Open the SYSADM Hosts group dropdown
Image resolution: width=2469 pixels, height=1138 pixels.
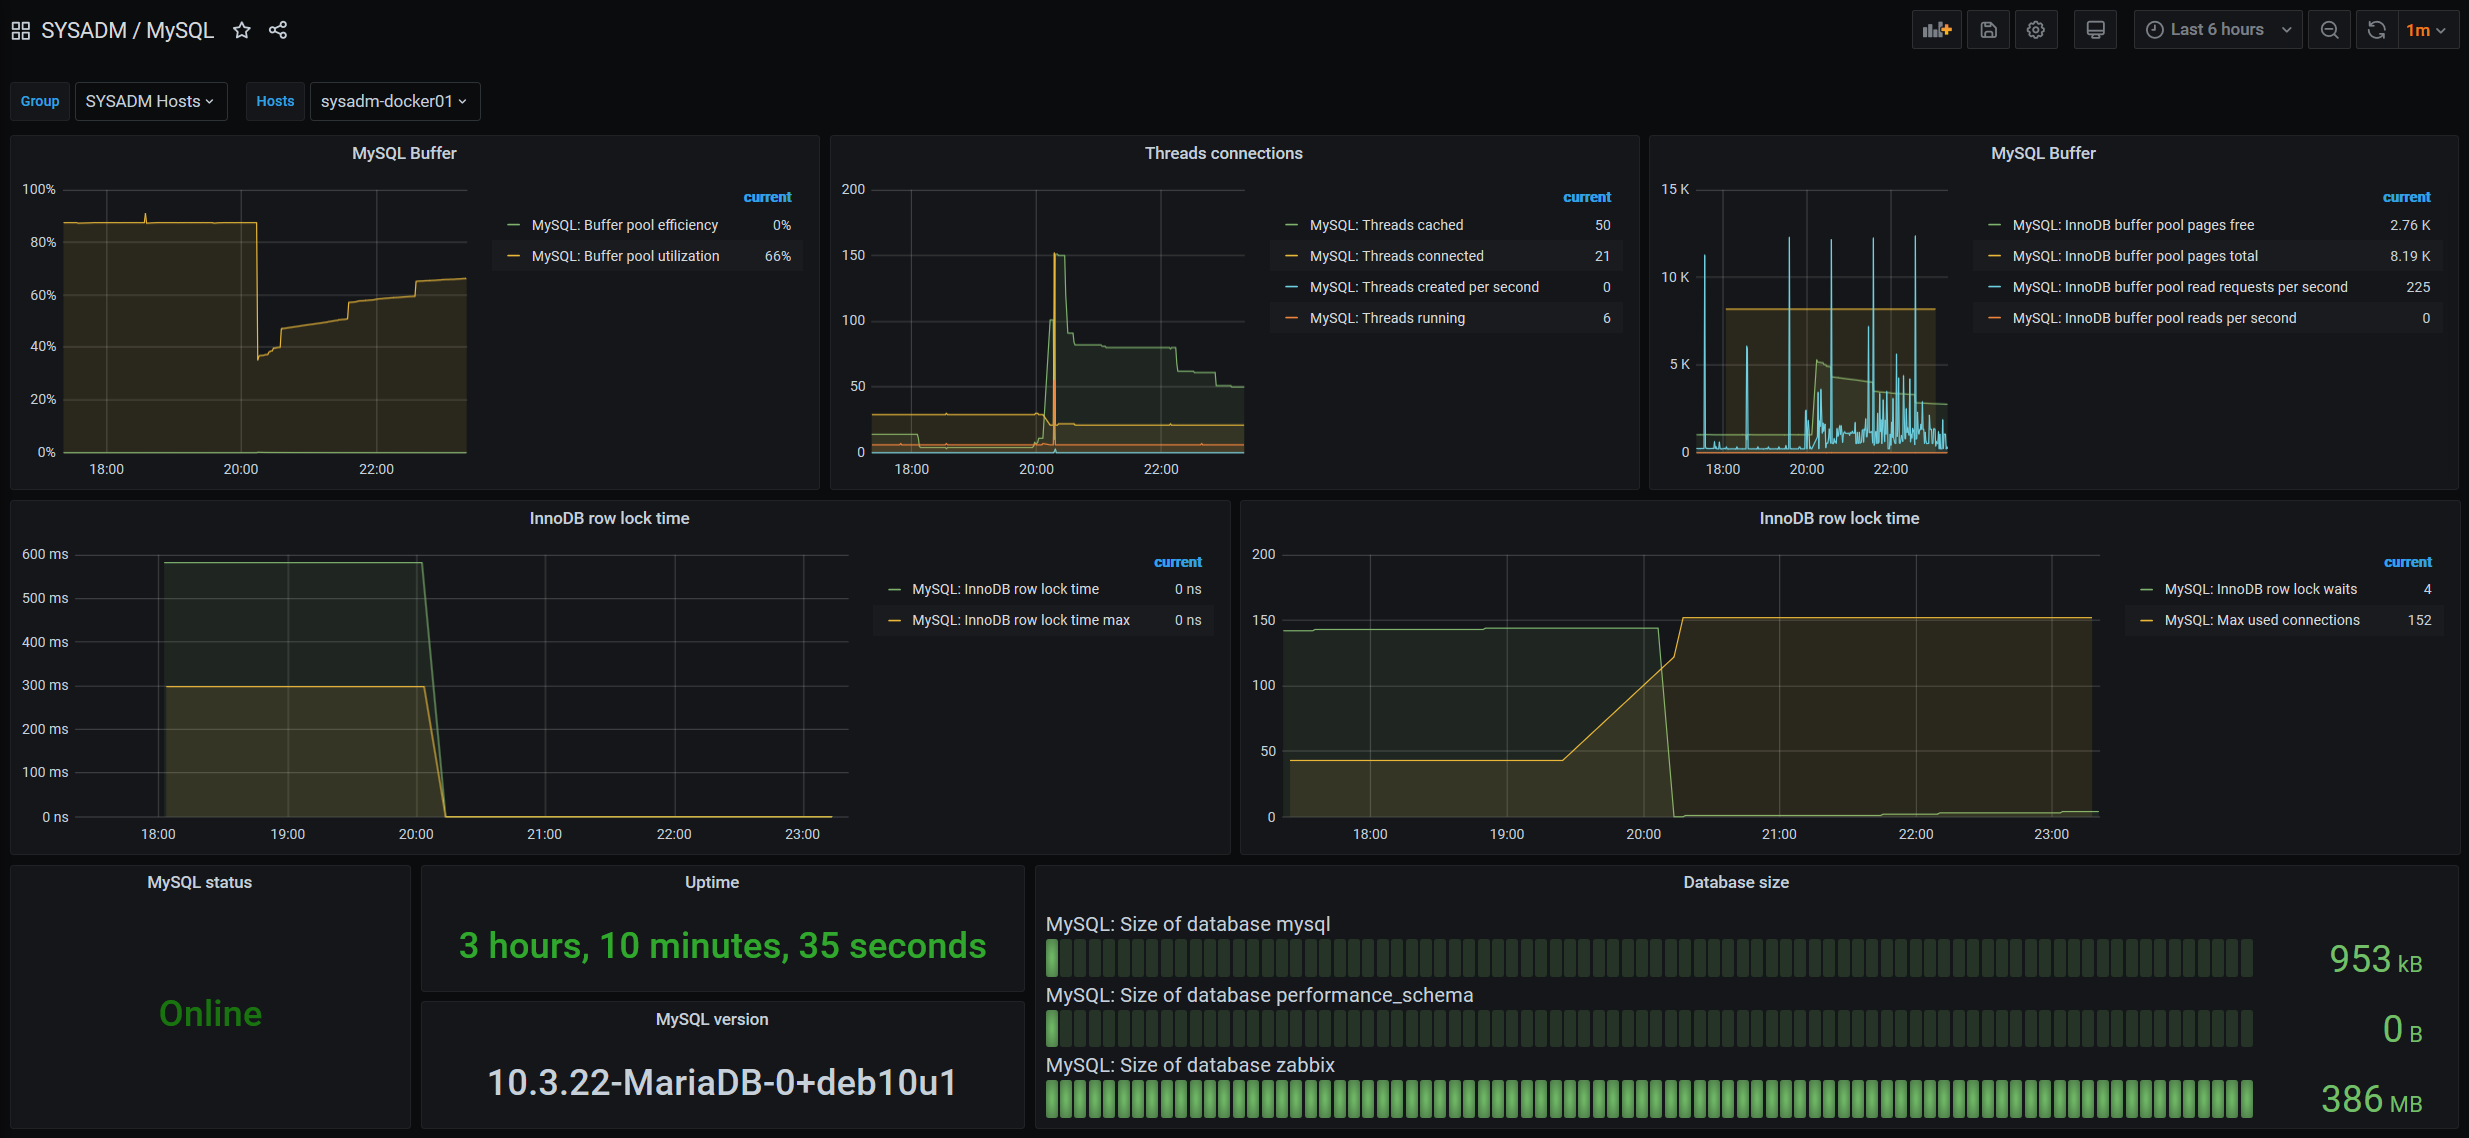coord(150,101)
